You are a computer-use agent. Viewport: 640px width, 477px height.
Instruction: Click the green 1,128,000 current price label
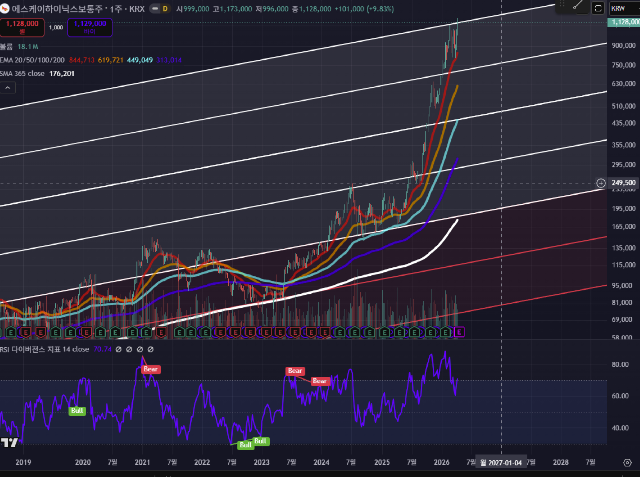point(624,22)
